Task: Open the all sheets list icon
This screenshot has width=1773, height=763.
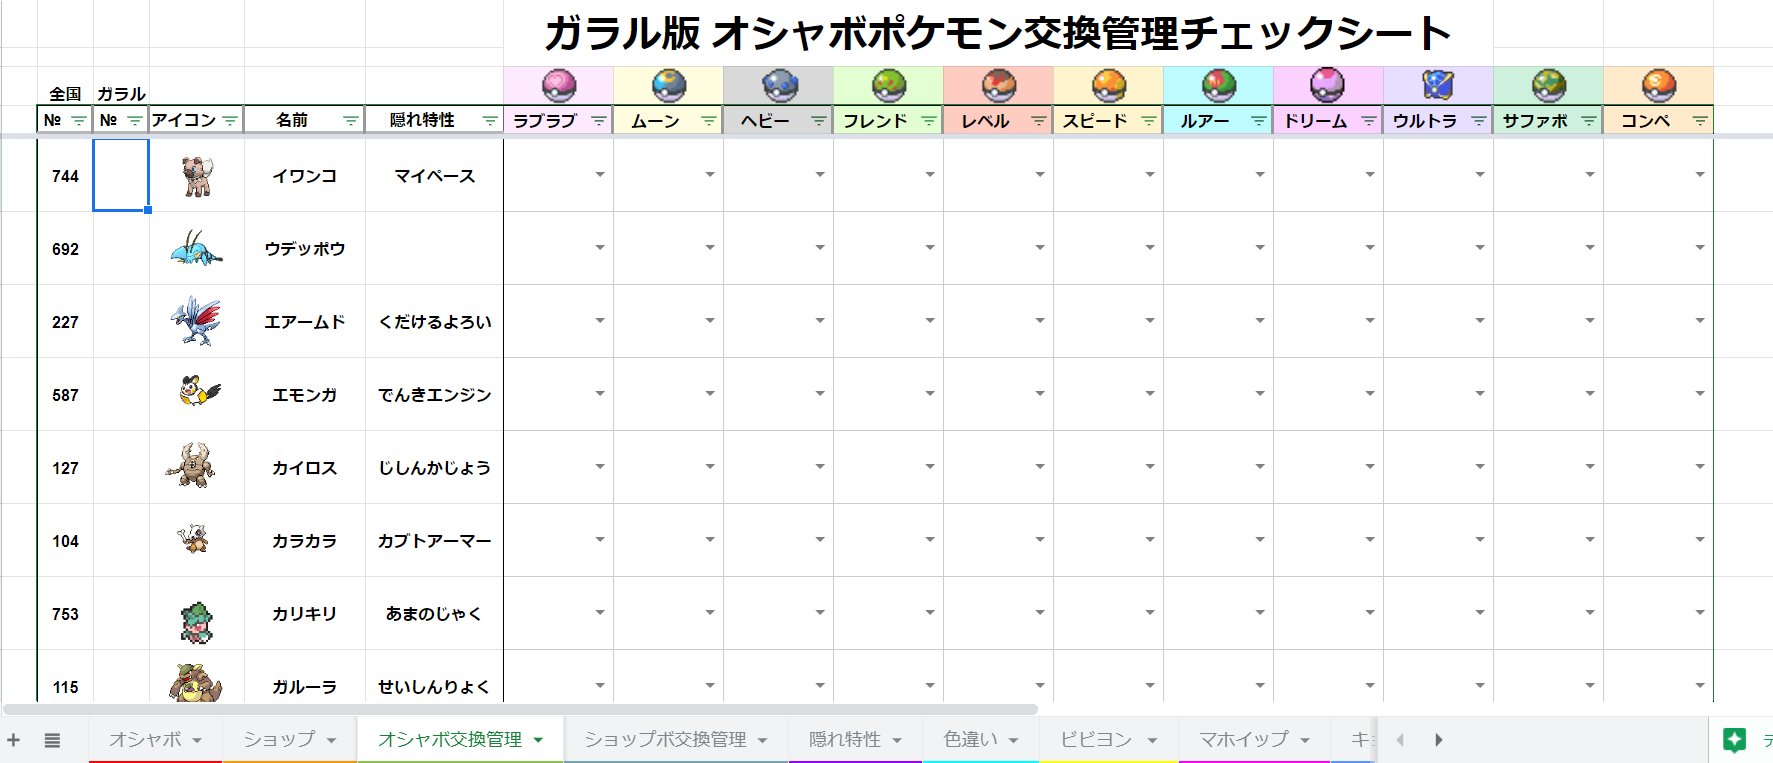Action: pos(52,740)
